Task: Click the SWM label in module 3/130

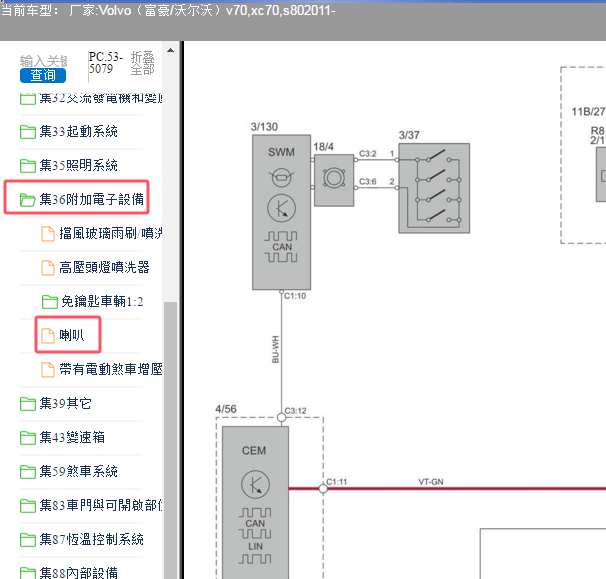Action: click(x=281, y=152)
